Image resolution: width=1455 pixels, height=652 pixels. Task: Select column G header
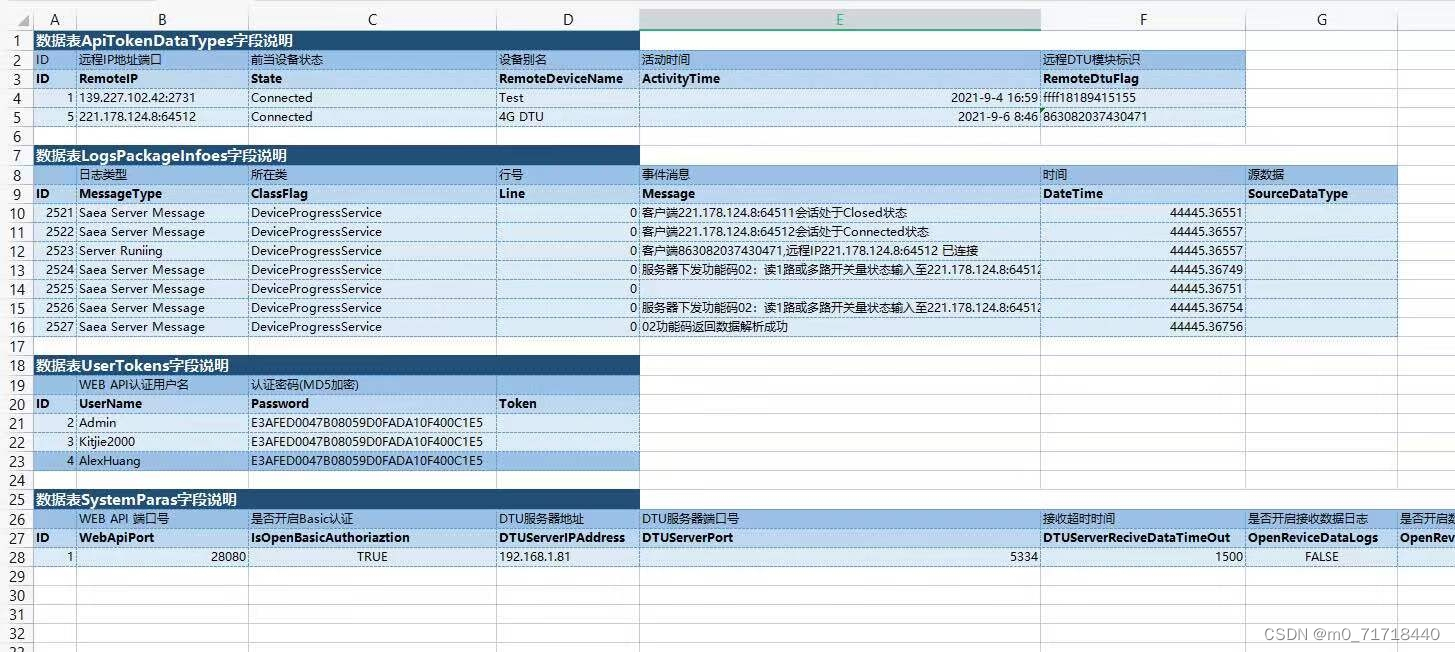[x=1321, y=20]
